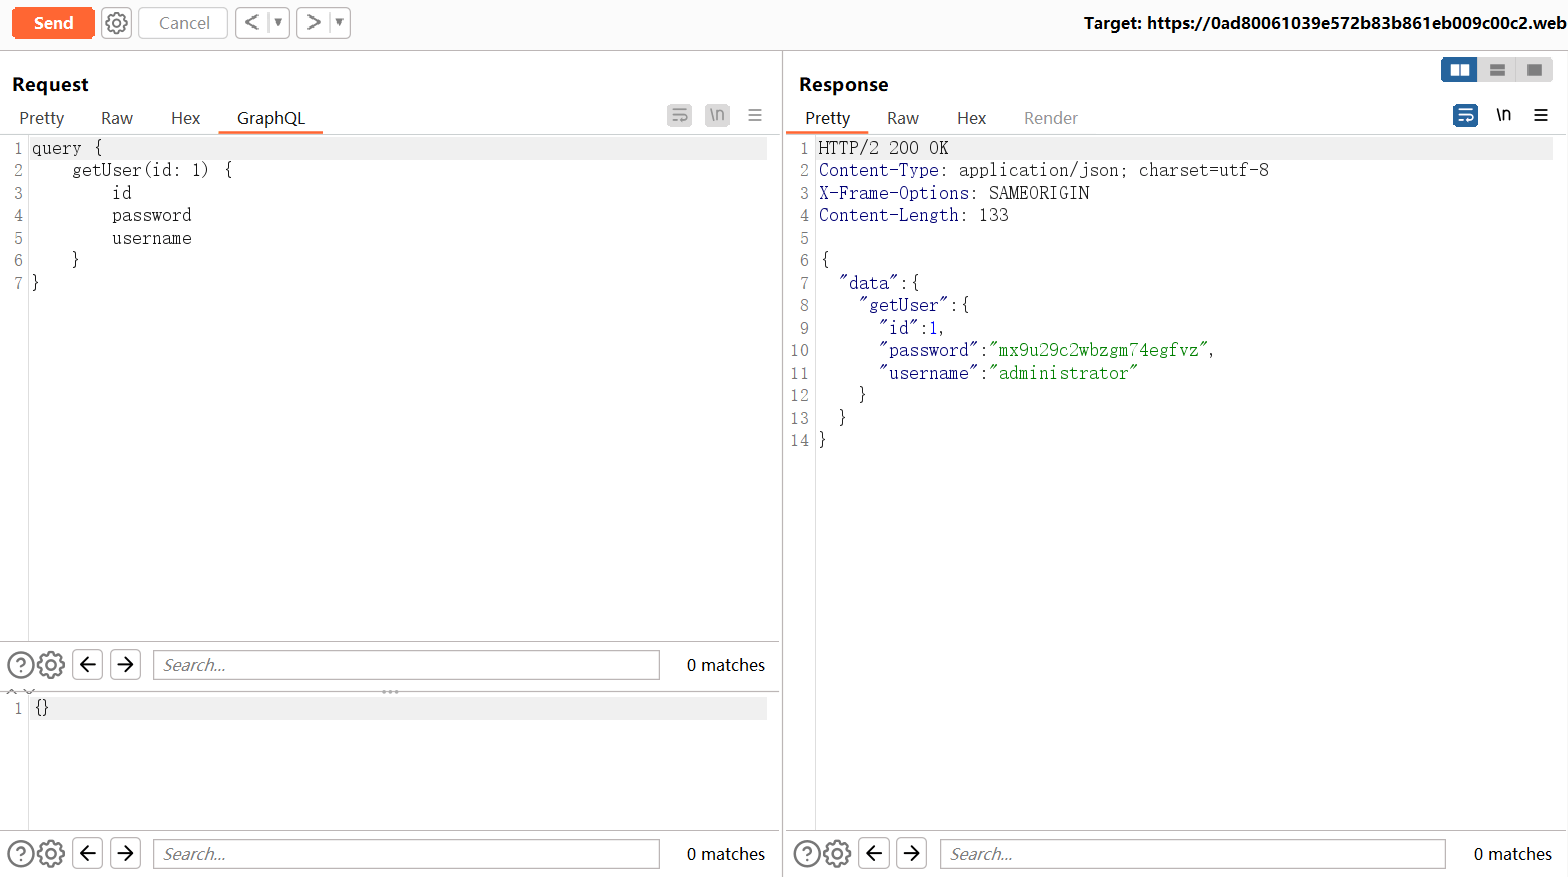This screenshot has width=1568, height=877.
Task: Open the Hex tab in Response
Action: [971, 118]
